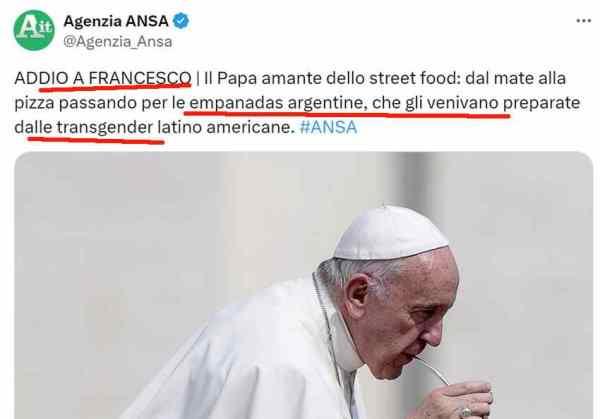Click the red underline beneath ADDIO A FRANCESCO
The width and height of the screenshot is (600, 419).
115,88
